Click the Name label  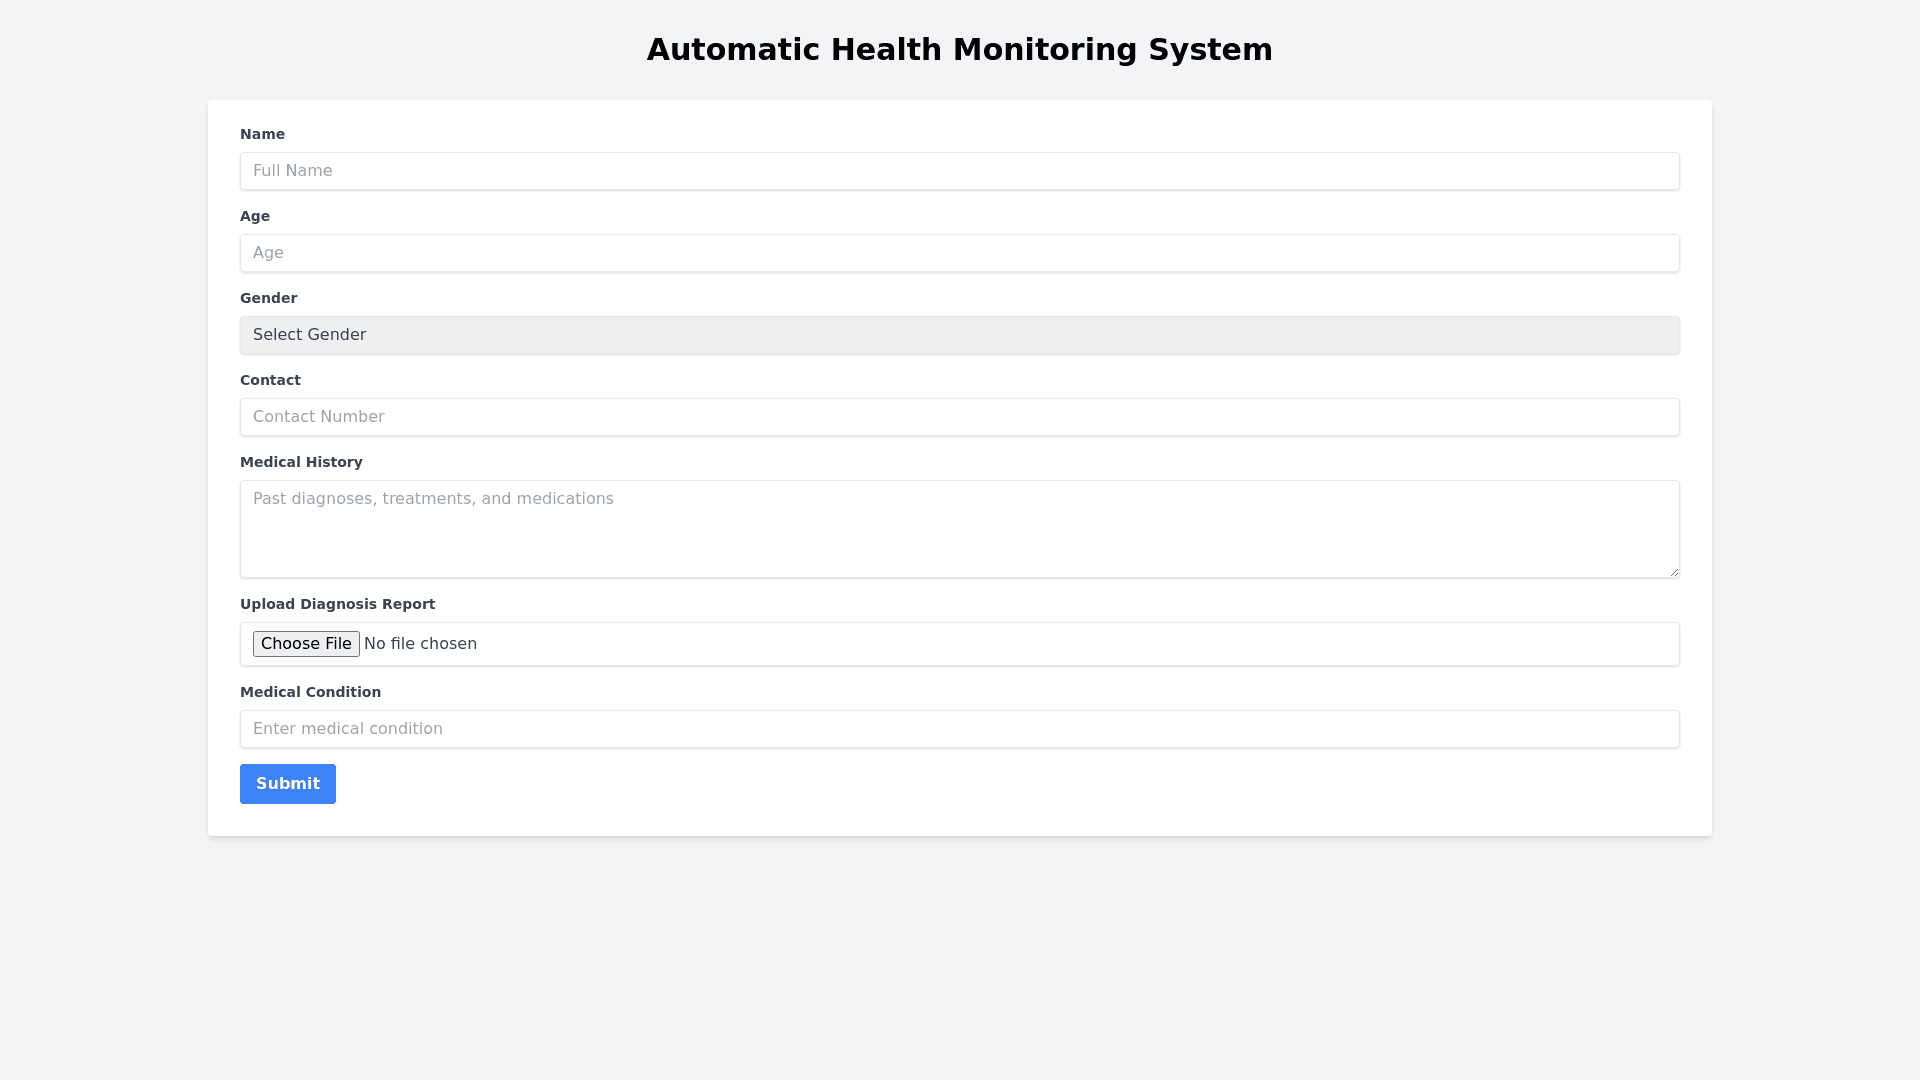[262, 134]
